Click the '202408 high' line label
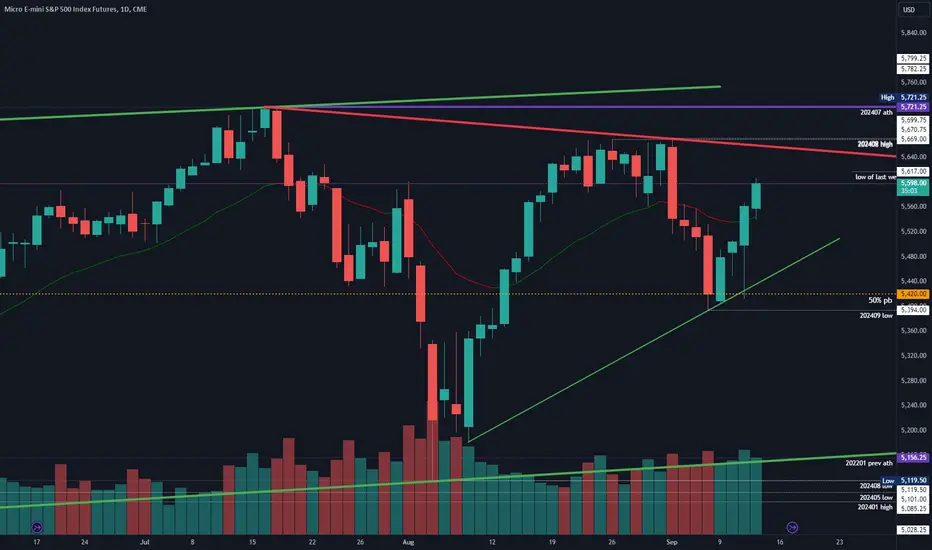Viewport: 932px width, 550px height. click(x=875, y=144)
